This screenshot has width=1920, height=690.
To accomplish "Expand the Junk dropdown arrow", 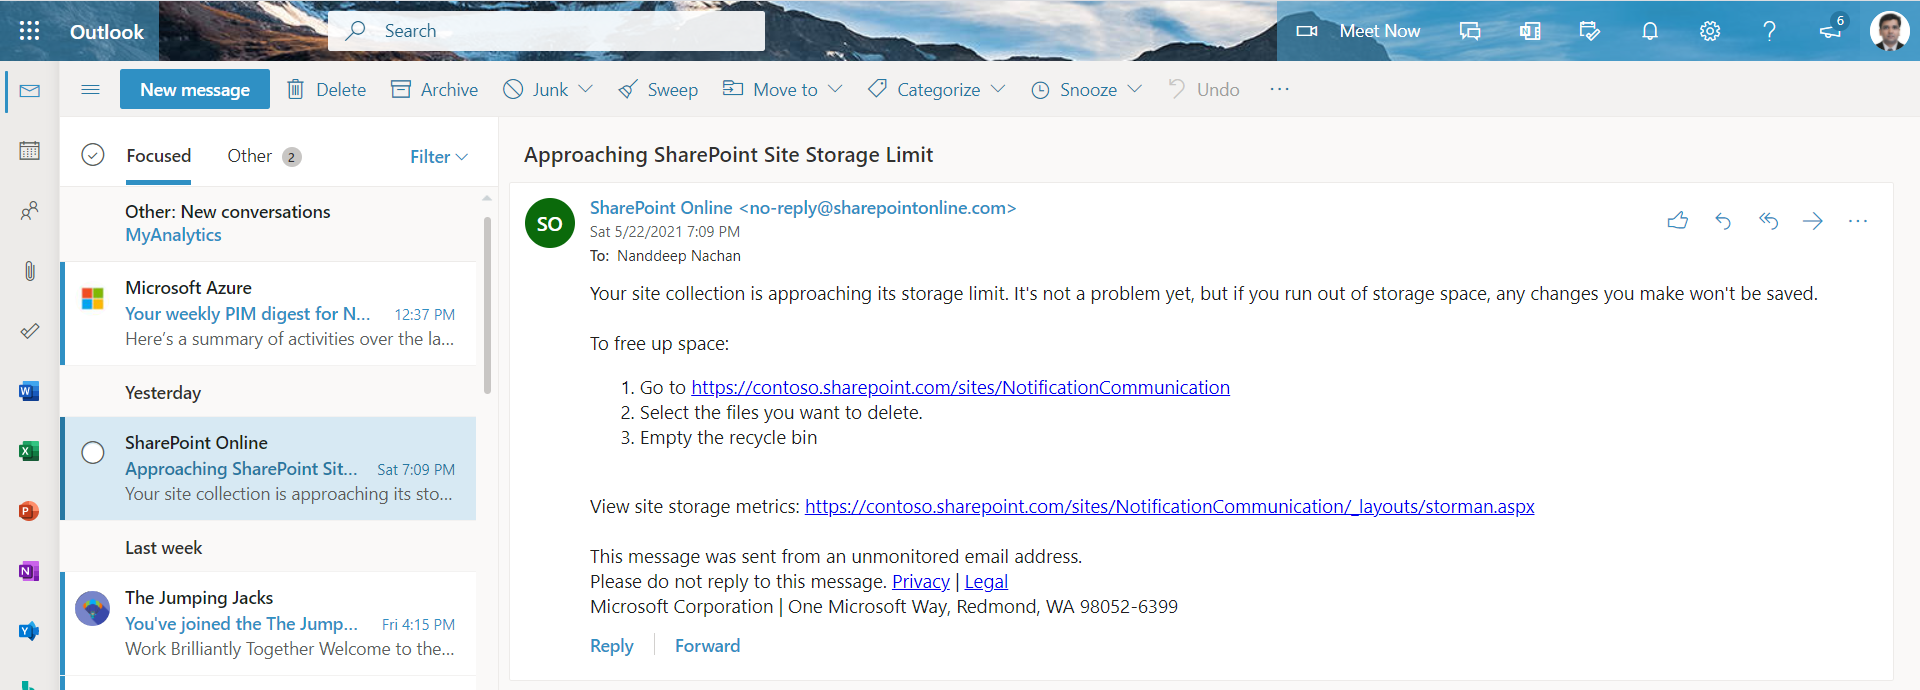I will click(586, 89).
